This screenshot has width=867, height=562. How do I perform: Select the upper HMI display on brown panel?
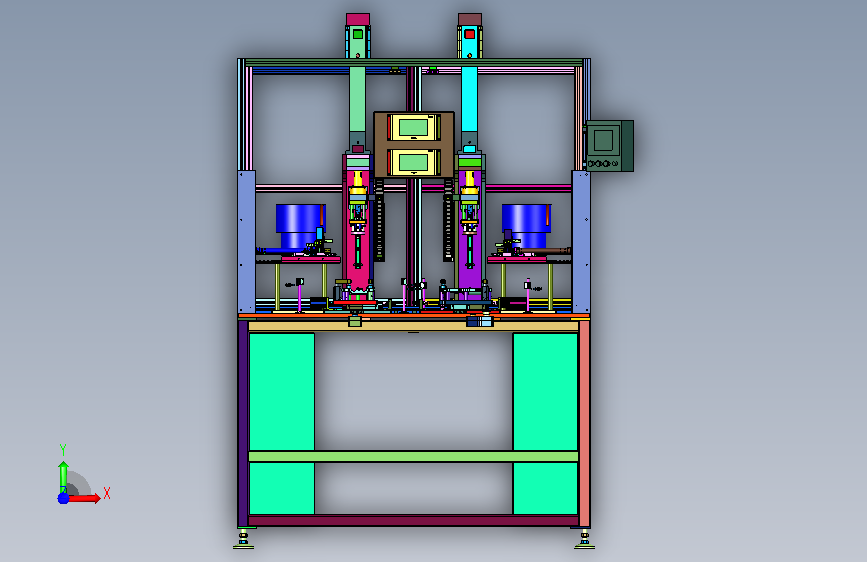[x=414, y=127]
